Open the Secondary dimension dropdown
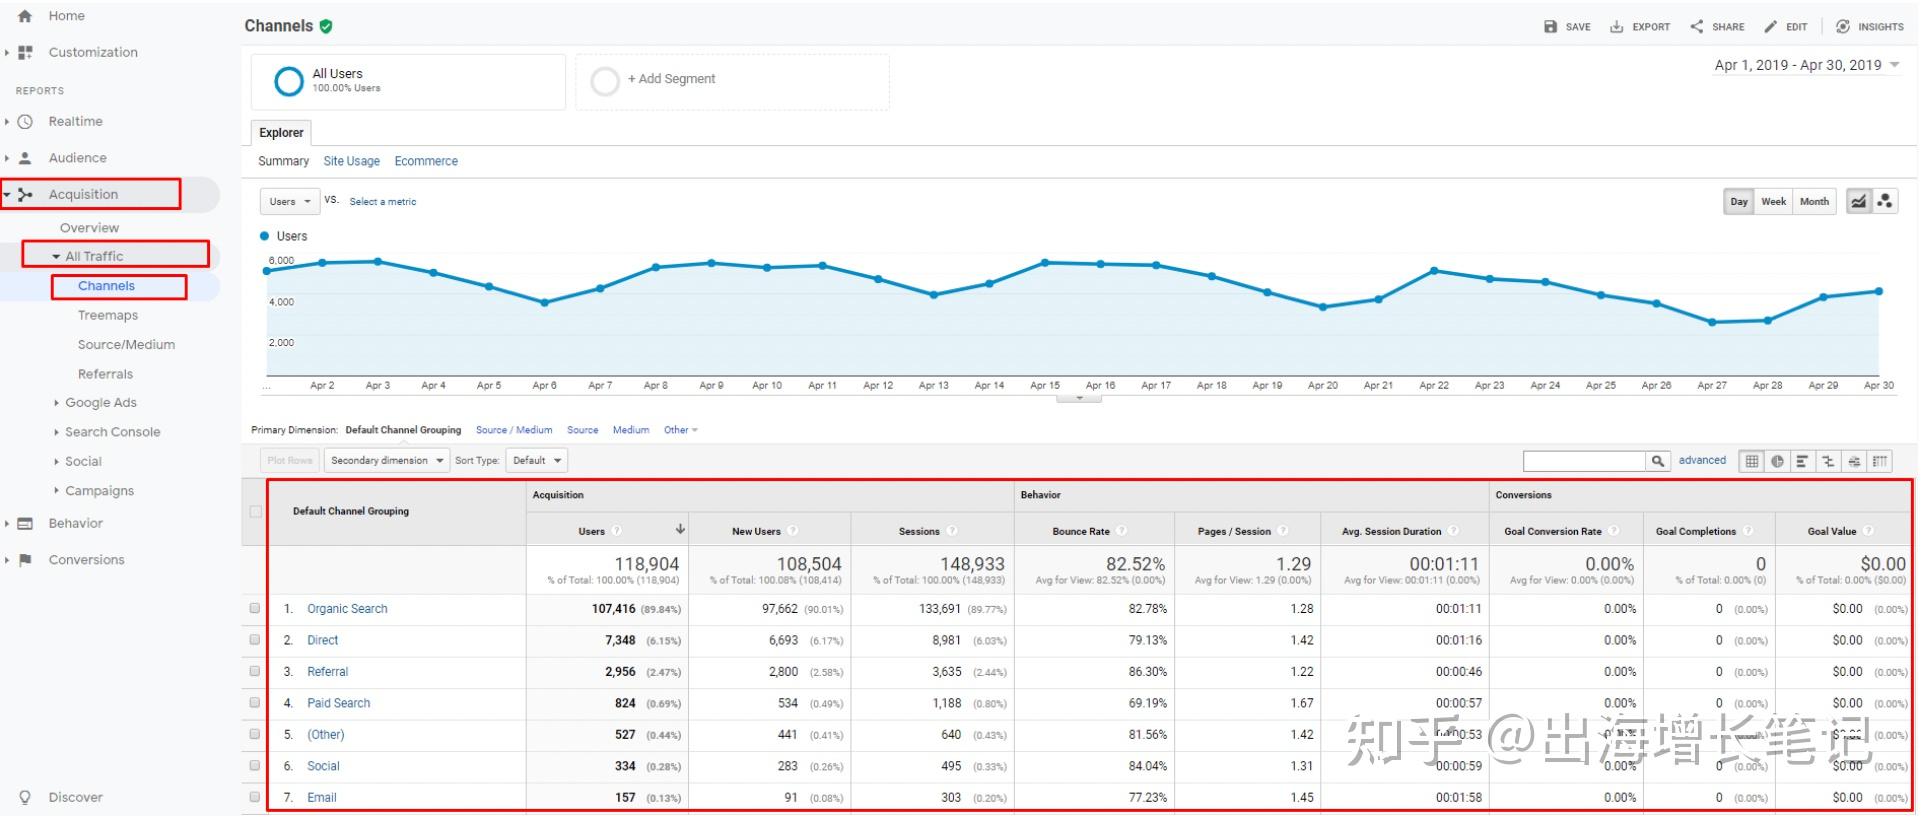Image resolution: width=1922 pixels, height=818 pixels. point(386,461)
